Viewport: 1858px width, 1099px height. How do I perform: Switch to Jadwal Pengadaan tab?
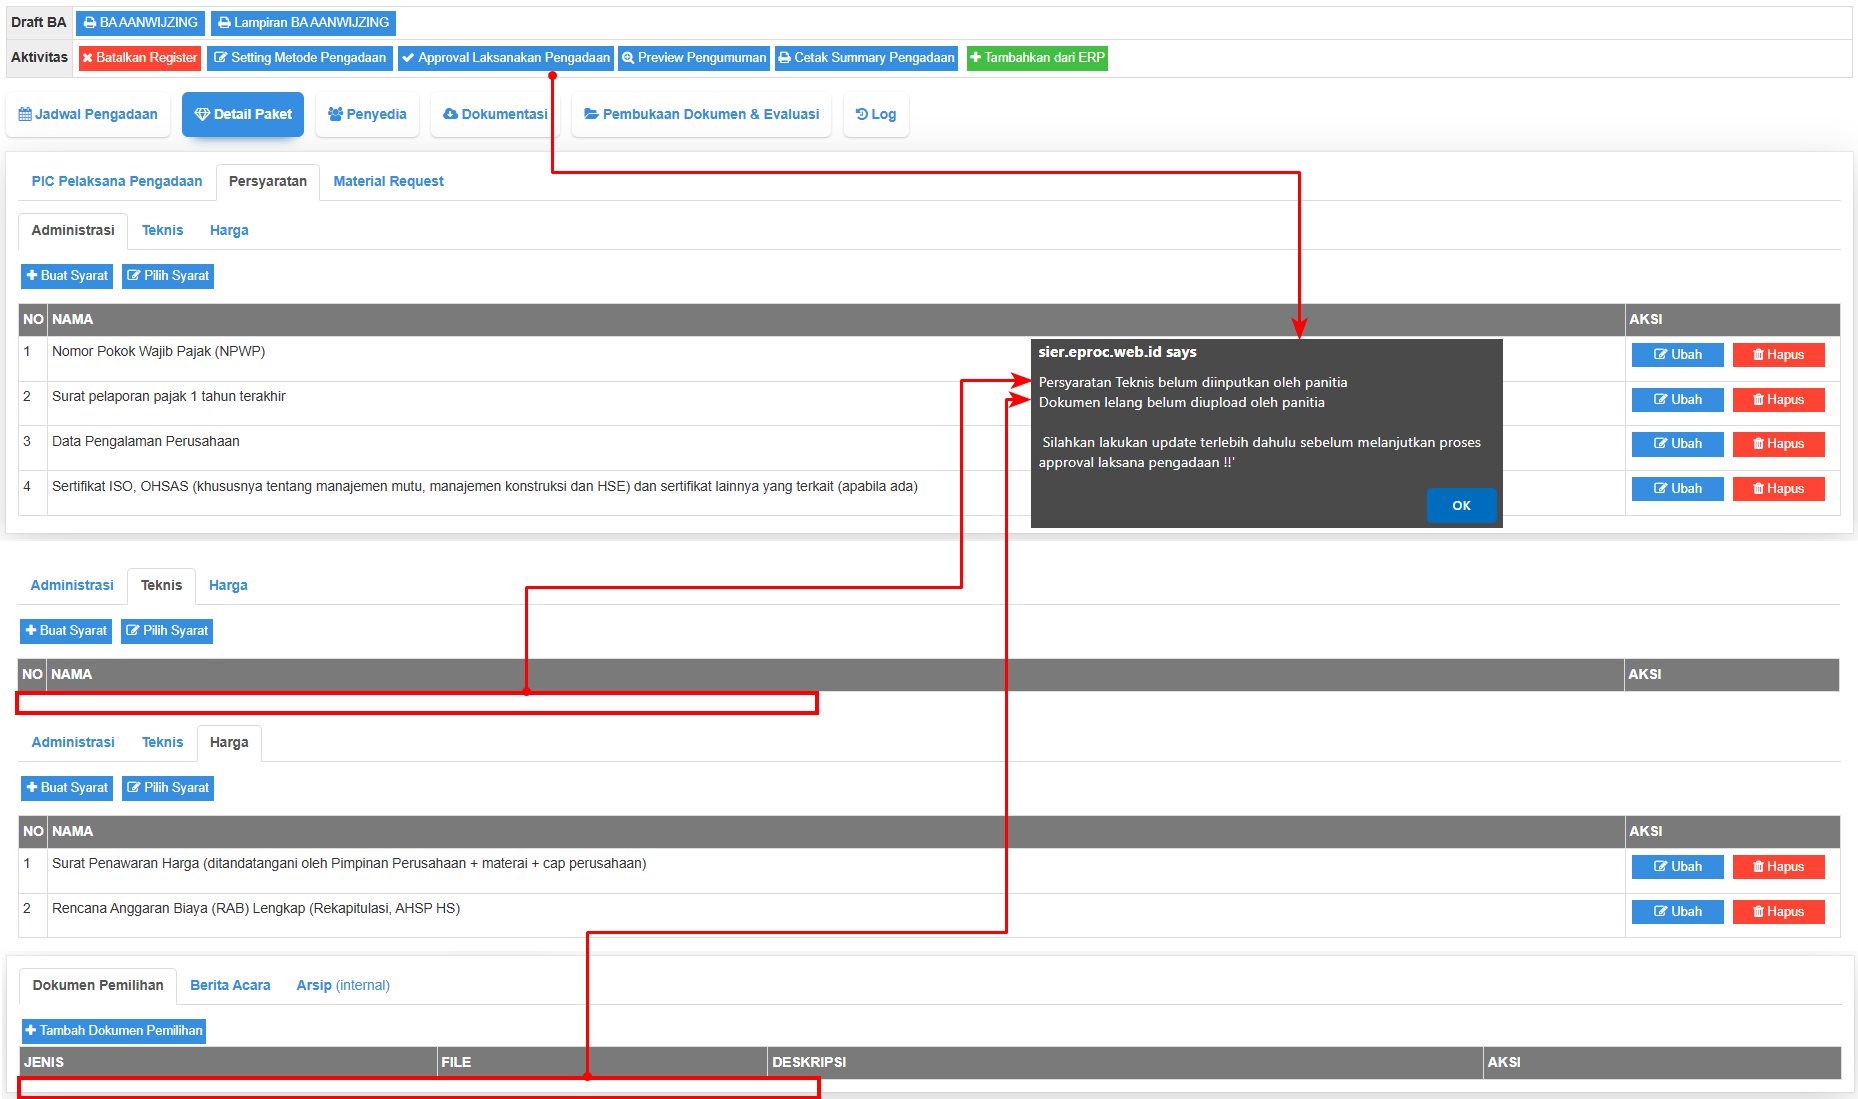[88, 115]
